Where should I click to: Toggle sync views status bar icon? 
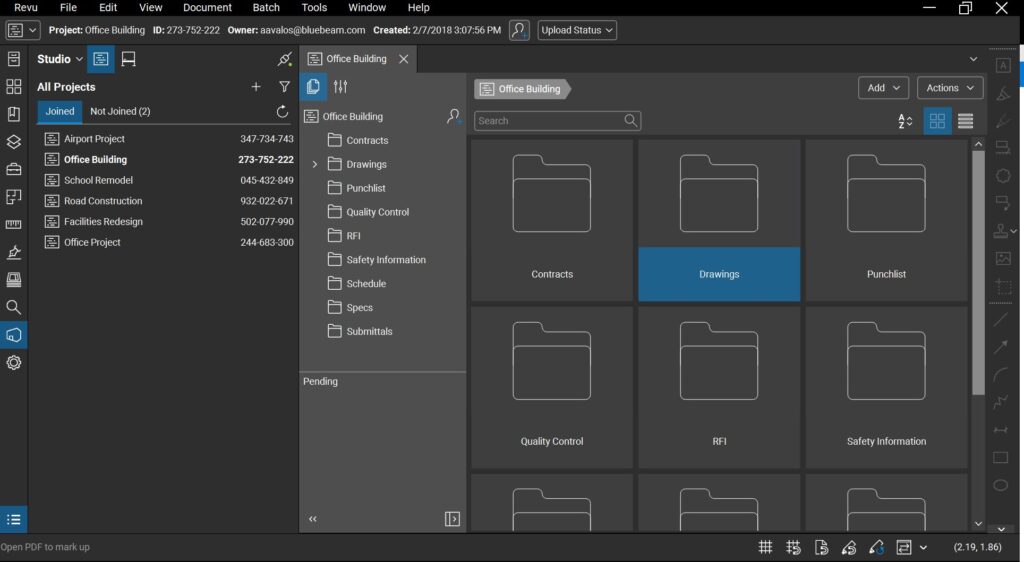tap(904, 548)
